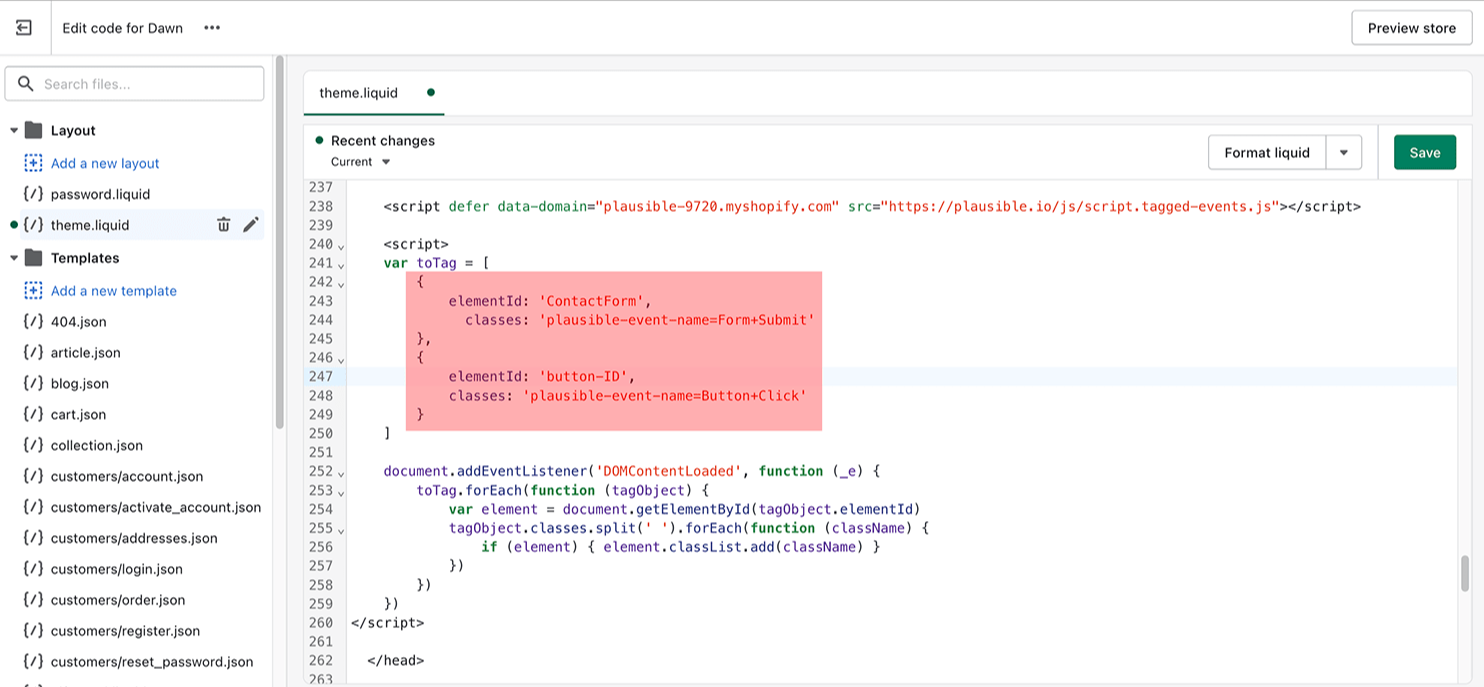Collapse code fold at line 255
Viewport: 1484px width, 687px height.
point(341,530)
